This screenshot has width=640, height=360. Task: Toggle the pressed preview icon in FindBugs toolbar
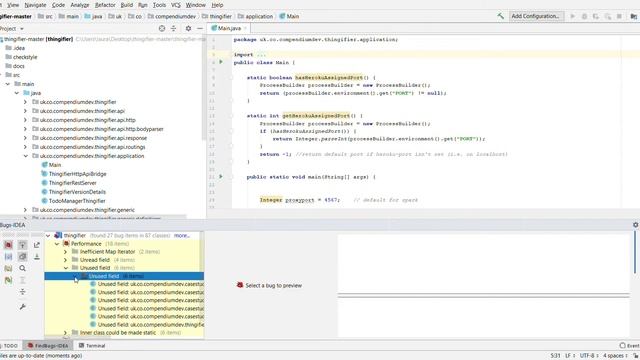point(22,257)
